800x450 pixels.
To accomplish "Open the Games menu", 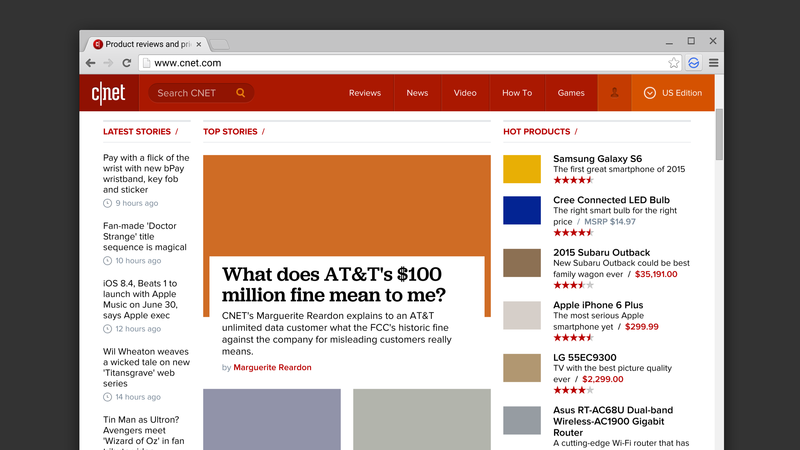I will pos(571,93).
